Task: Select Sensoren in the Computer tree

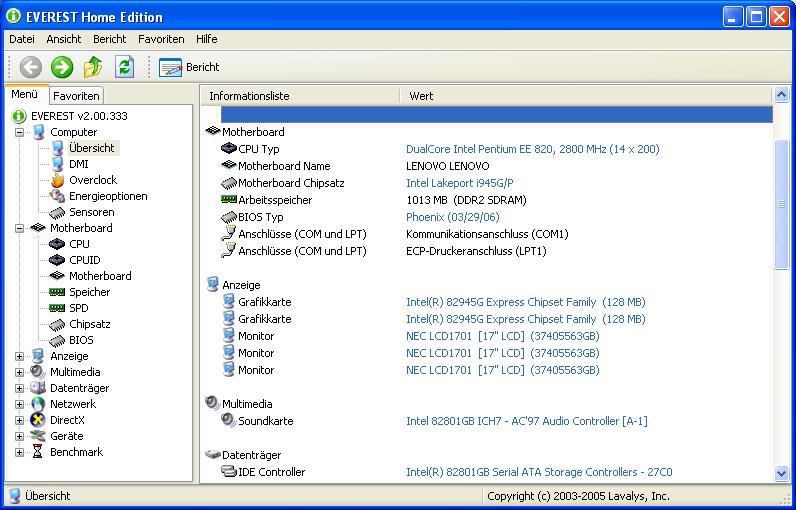Action: click(x=91, y=212)
